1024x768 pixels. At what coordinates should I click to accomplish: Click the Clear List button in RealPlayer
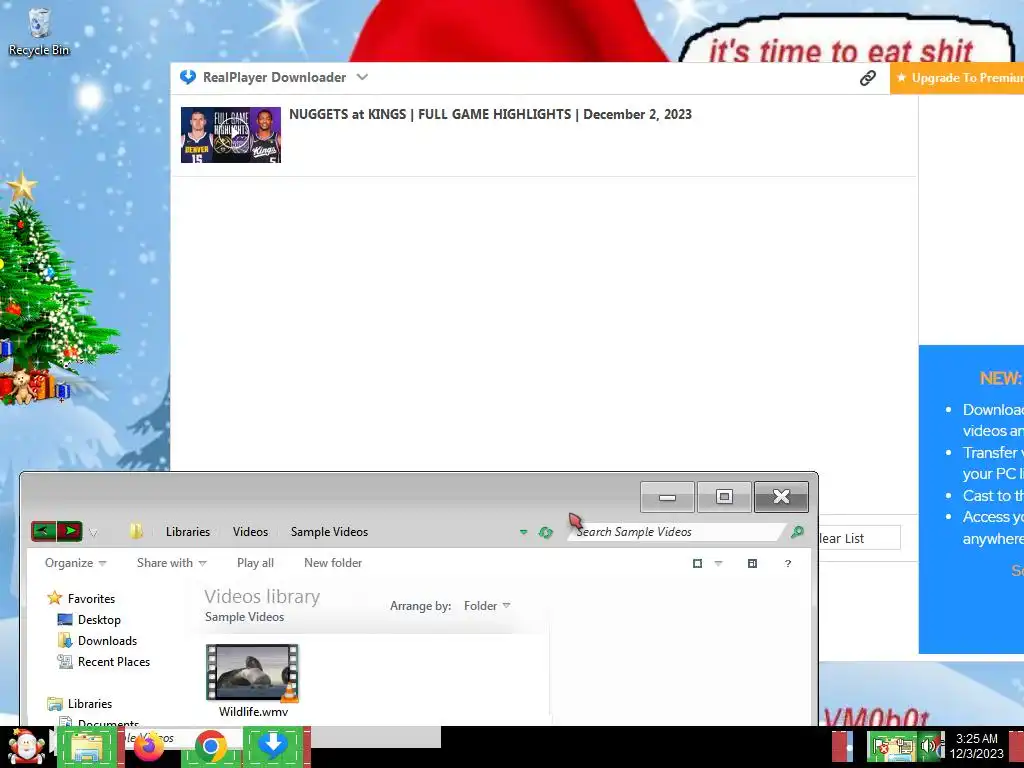(x=859, y=538)
